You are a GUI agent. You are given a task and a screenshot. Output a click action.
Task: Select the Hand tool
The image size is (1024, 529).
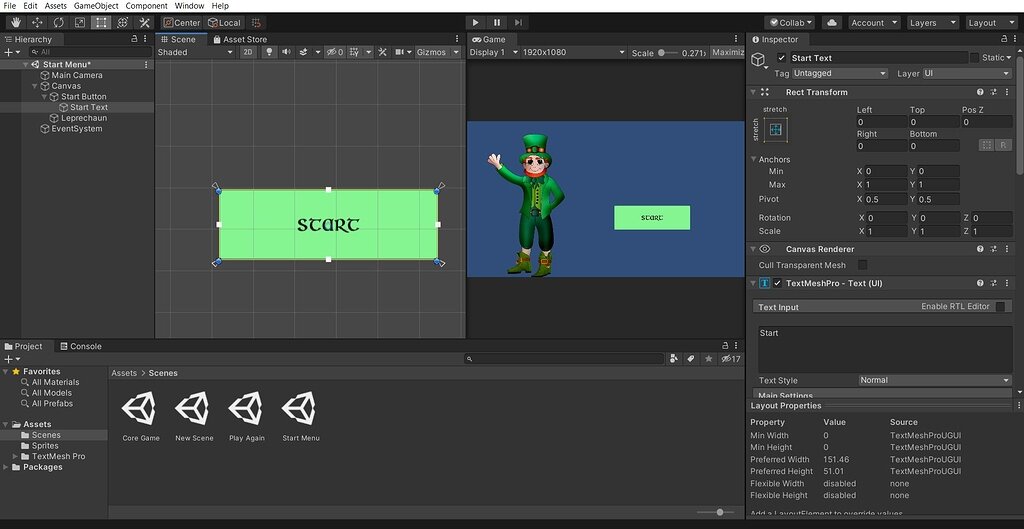tap(16, 23)
